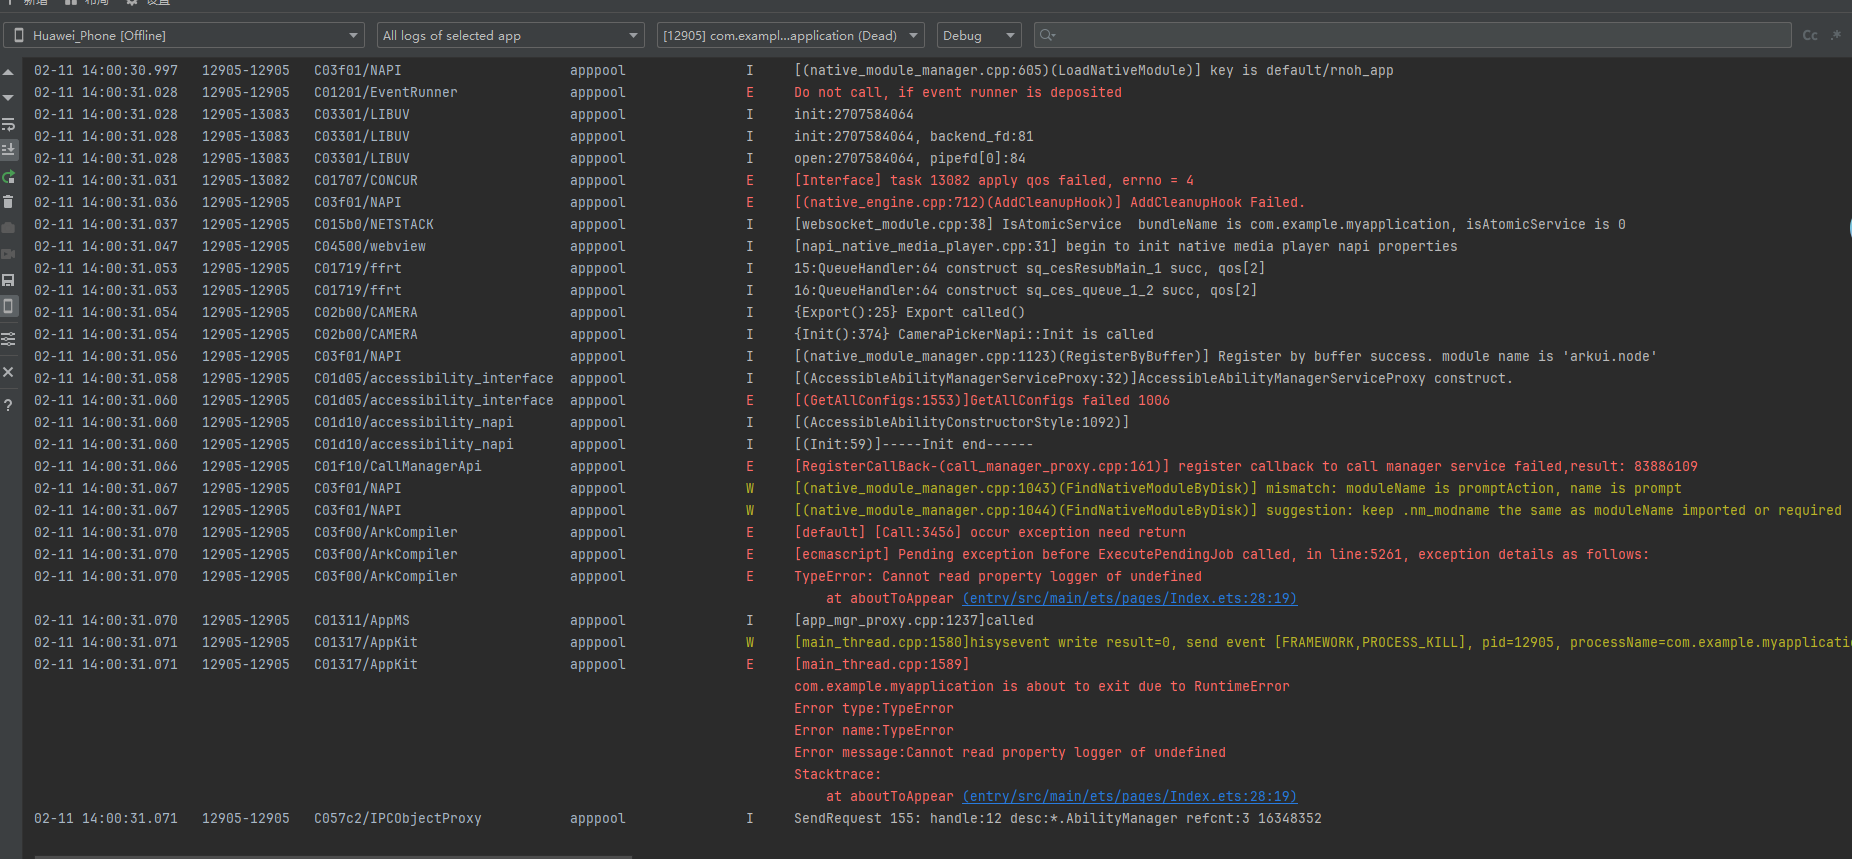
Task: Select the 'GetAllConfigs failed 1006' error
Action: [x=981, y=400]
